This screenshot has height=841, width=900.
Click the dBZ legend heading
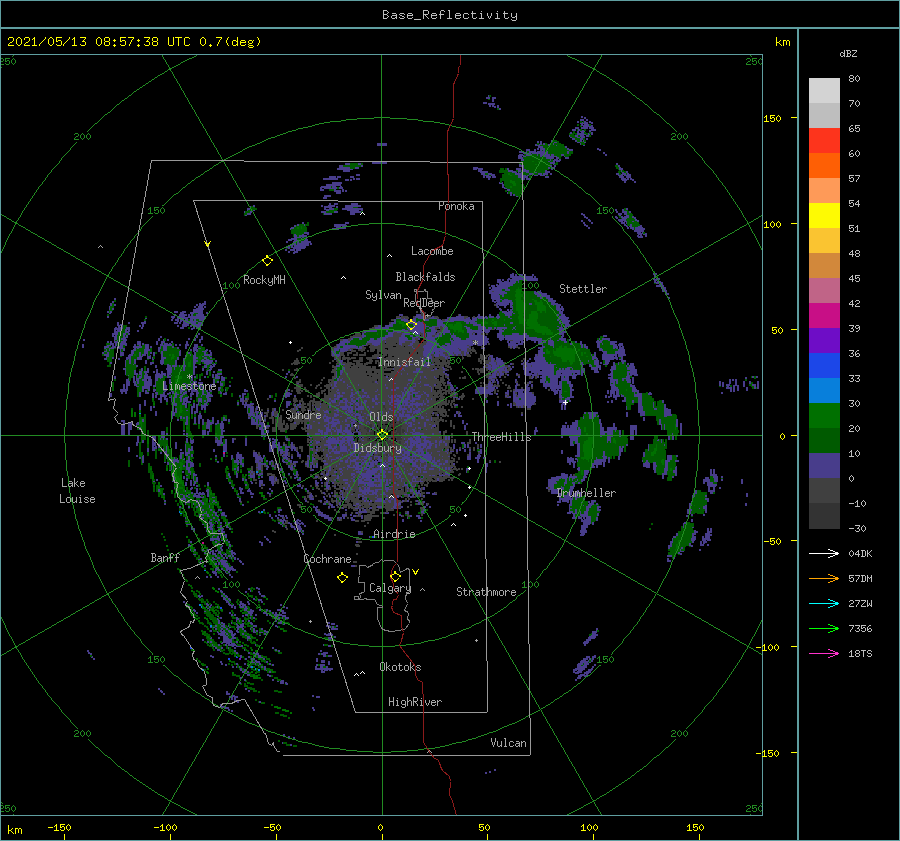click(x=848, y=53)
